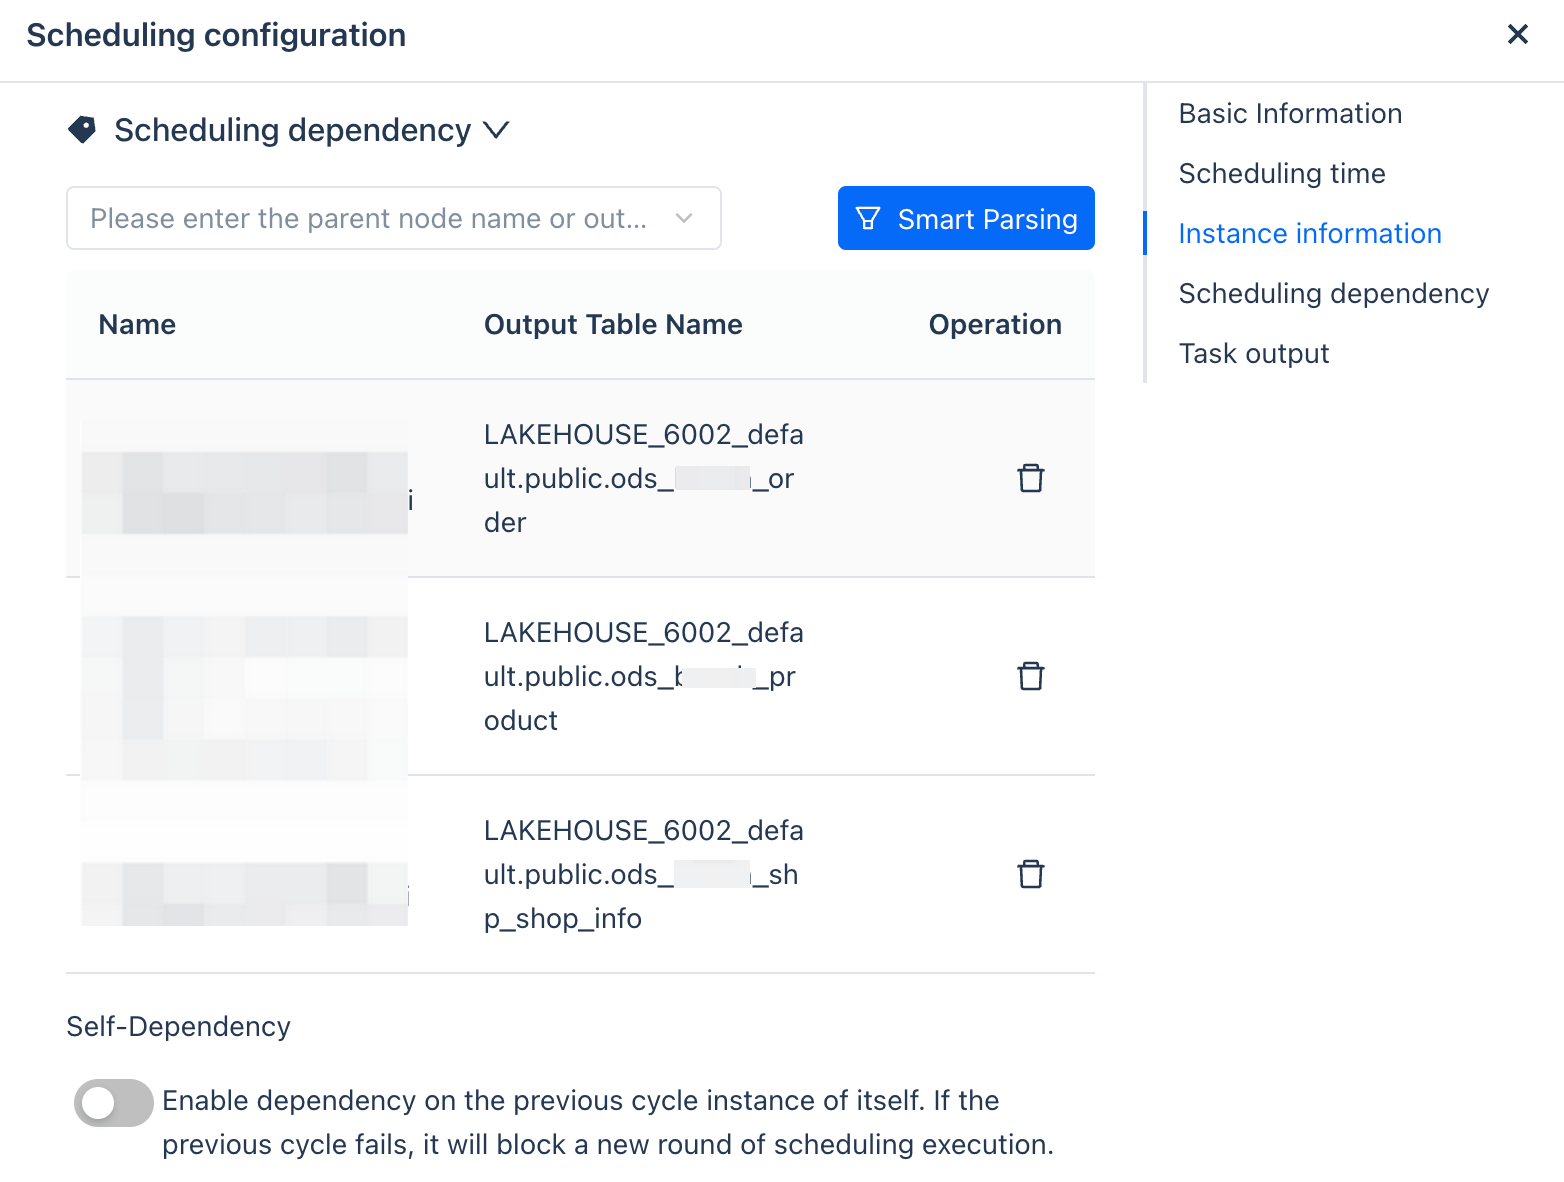Image resolution: width=1564 pixels, height=1182 pixels.
Task: Remove the shop_info dependency using its trash icon
Action: pos(1030,874)
